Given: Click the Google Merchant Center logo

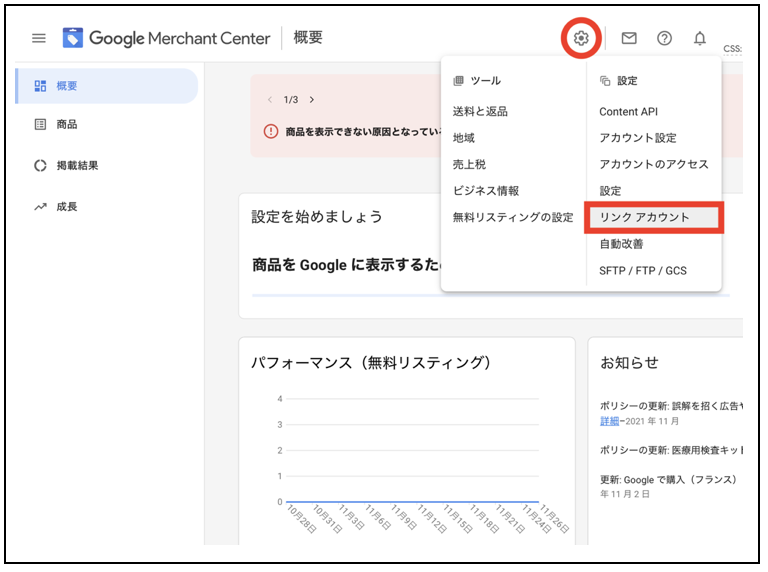Looking at the screenshot, I should (x=166, y=38).
